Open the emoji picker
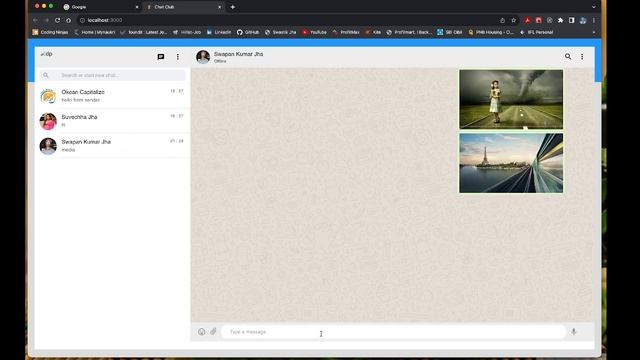Image resolution: width=640 pixels, height=360 pixels. 202,332
